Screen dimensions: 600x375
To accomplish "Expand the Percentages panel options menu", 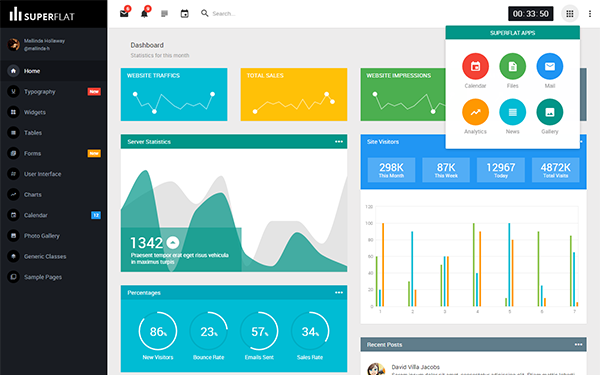I will 339,293.
